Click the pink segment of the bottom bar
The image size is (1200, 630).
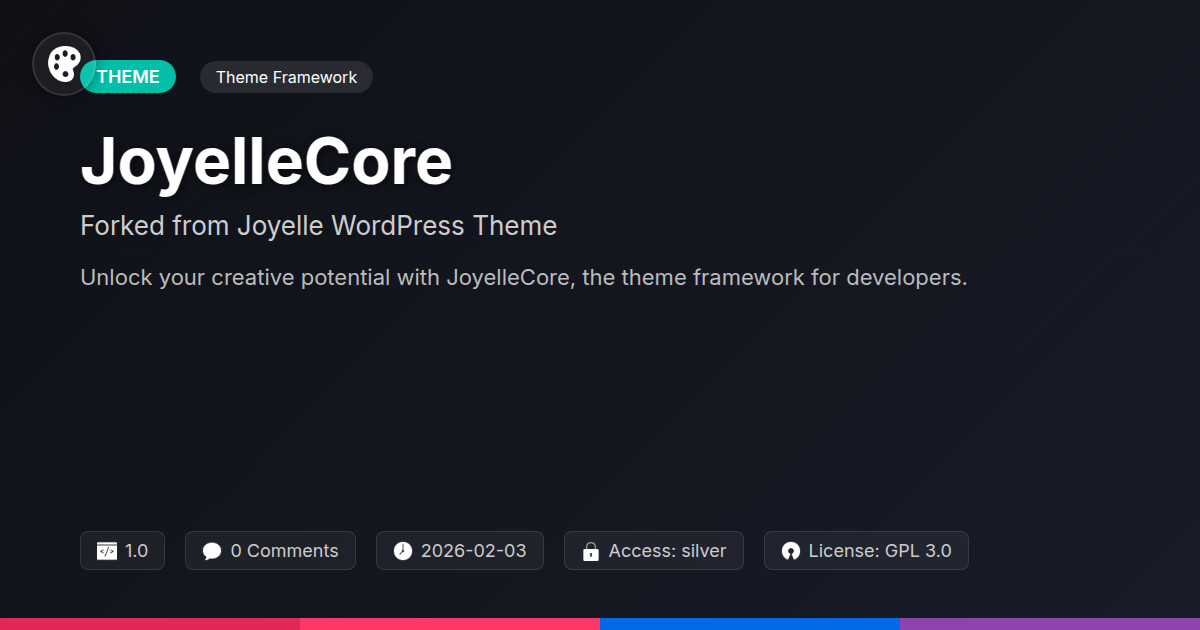point(450,623)
